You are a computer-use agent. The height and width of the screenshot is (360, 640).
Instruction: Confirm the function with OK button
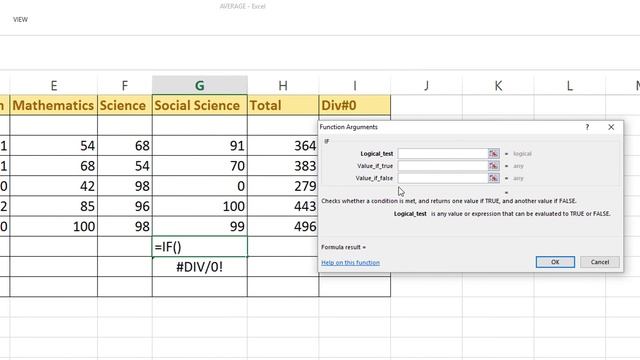(x=555, y=262)
